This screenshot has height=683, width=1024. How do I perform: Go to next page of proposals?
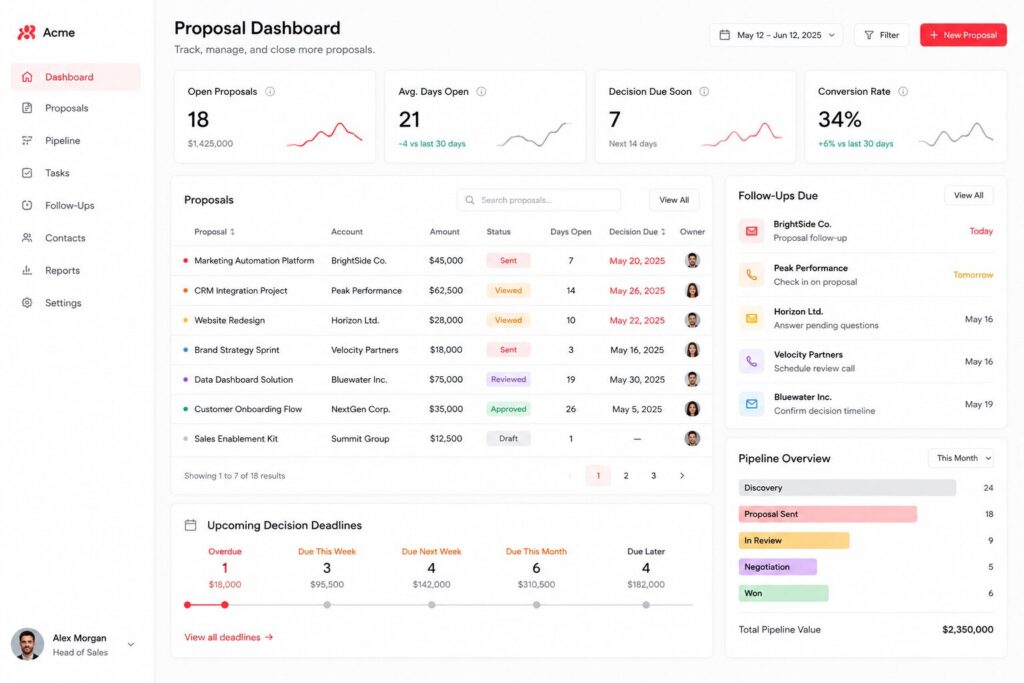tap(682, 476)
